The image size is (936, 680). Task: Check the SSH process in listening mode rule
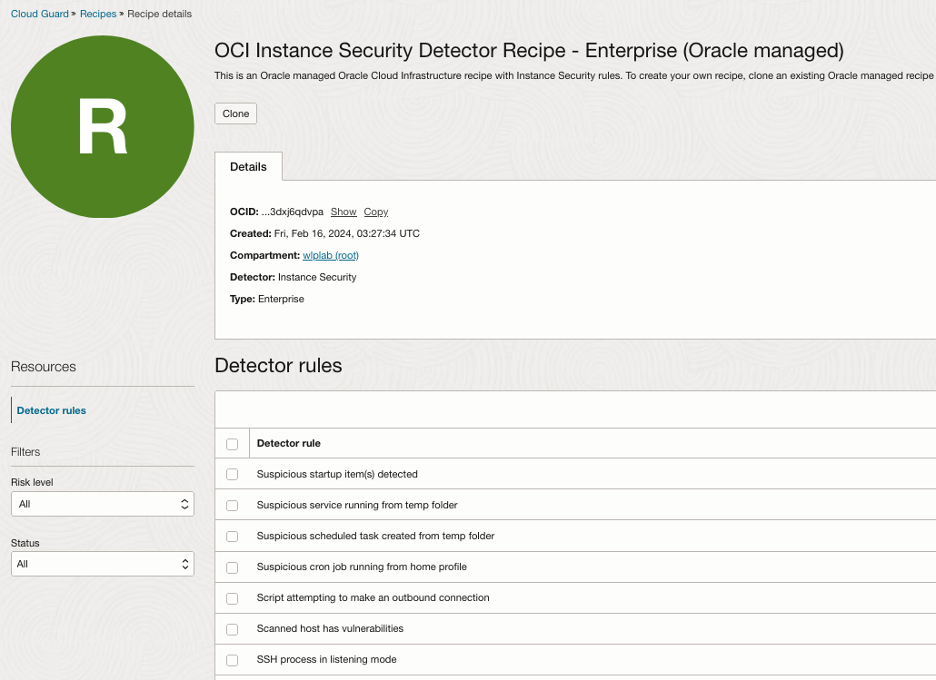(x=231, y=659)
